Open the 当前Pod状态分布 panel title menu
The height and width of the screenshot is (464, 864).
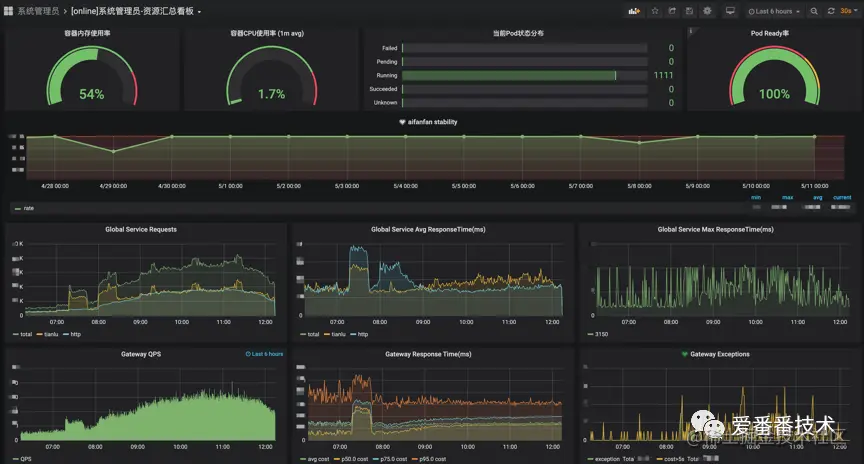[518, 33]
